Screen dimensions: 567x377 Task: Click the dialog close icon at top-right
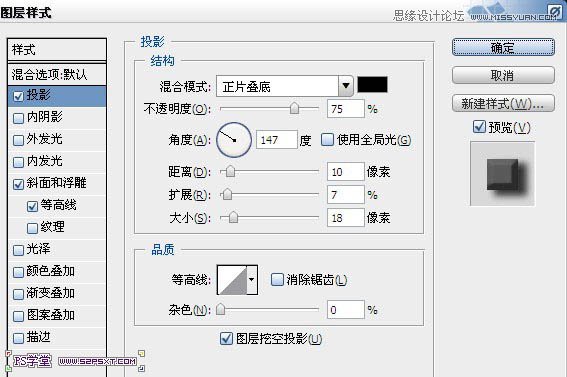pos(554,11)
